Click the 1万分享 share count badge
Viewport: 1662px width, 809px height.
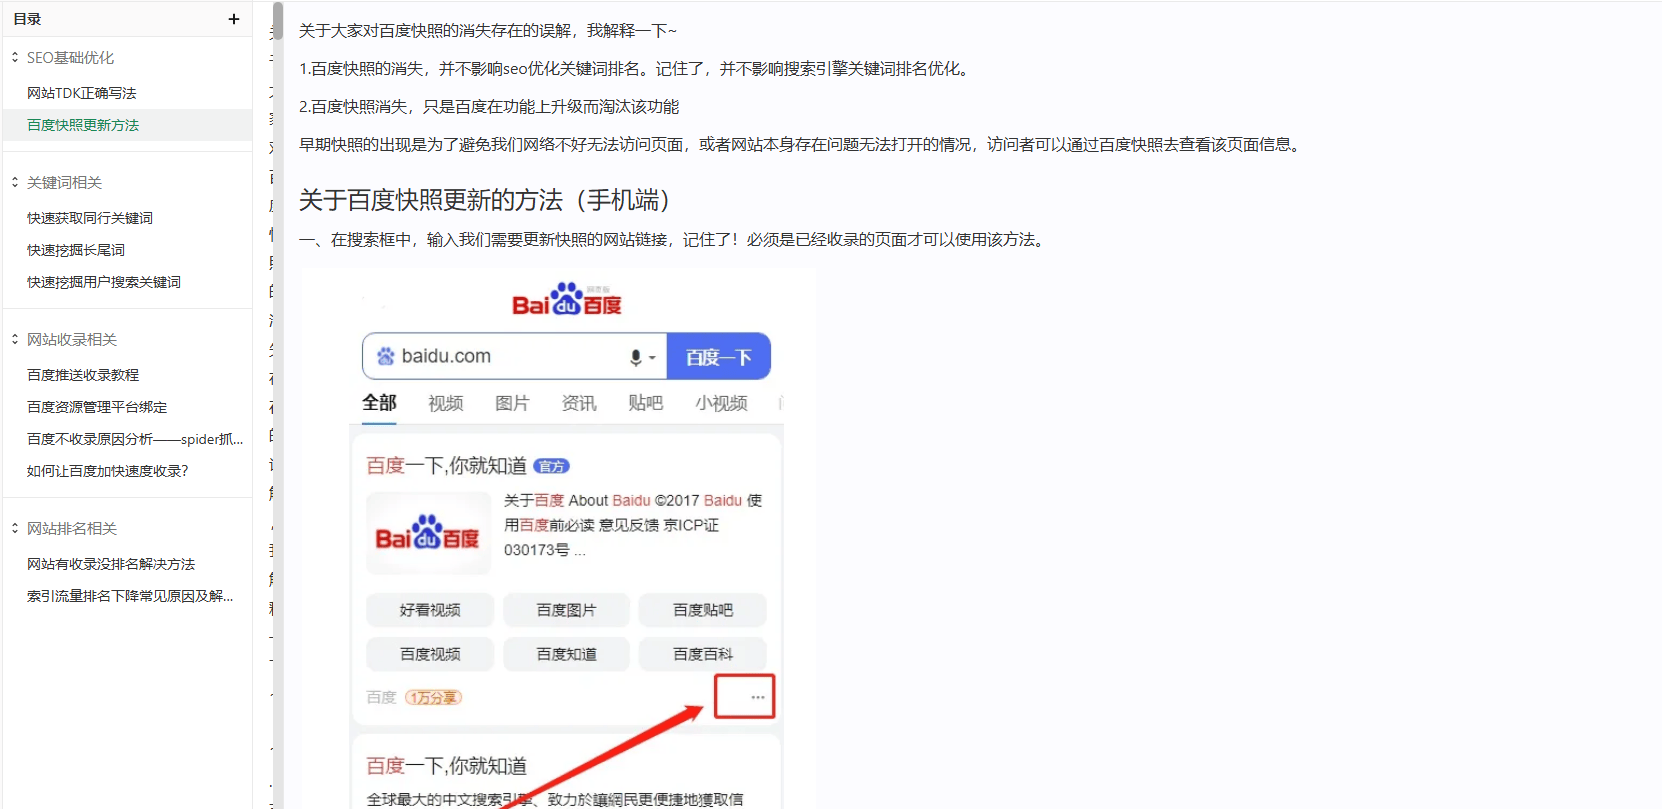click(433, 698)
